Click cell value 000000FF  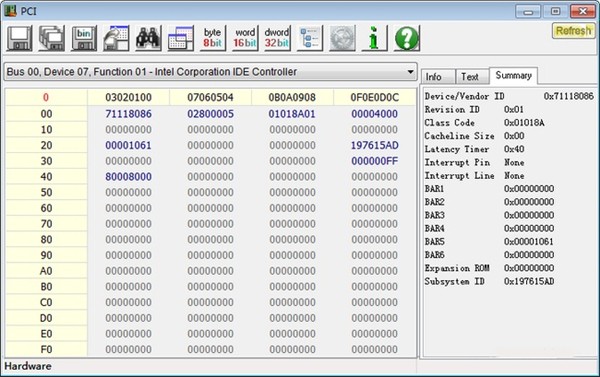375,161
